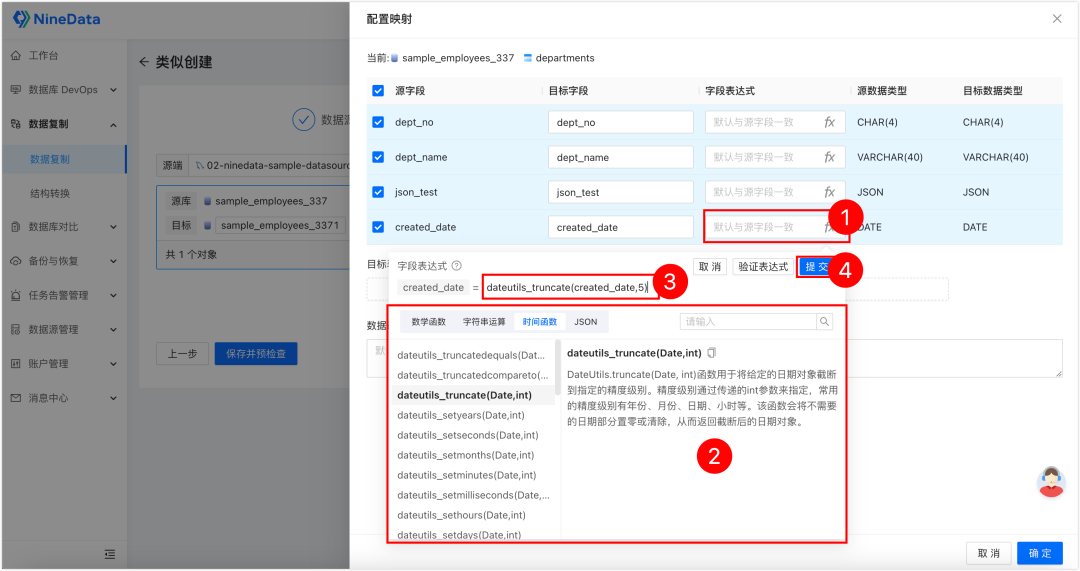Click the 确定 button in dialog footer
The width and height of the screenshot is (1080, 571).
point(1039,553)
